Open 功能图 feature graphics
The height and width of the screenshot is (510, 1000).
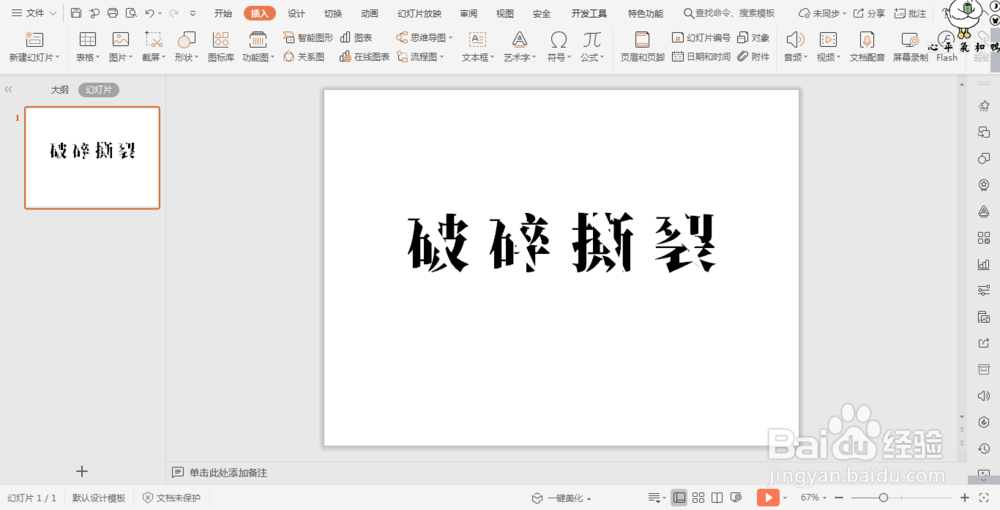258,47
